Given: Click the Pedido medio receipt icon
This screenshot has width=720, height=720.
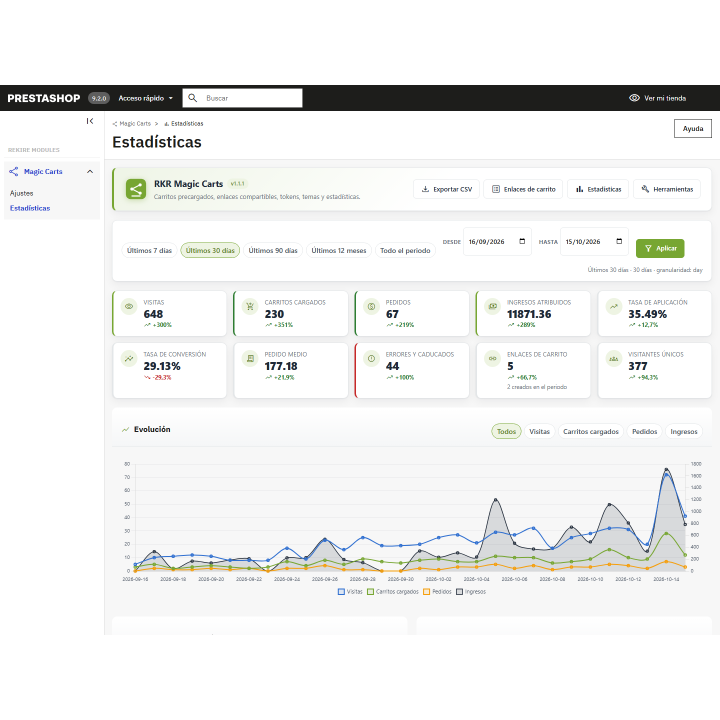Looking at the screenshot, I should point(250,359).
